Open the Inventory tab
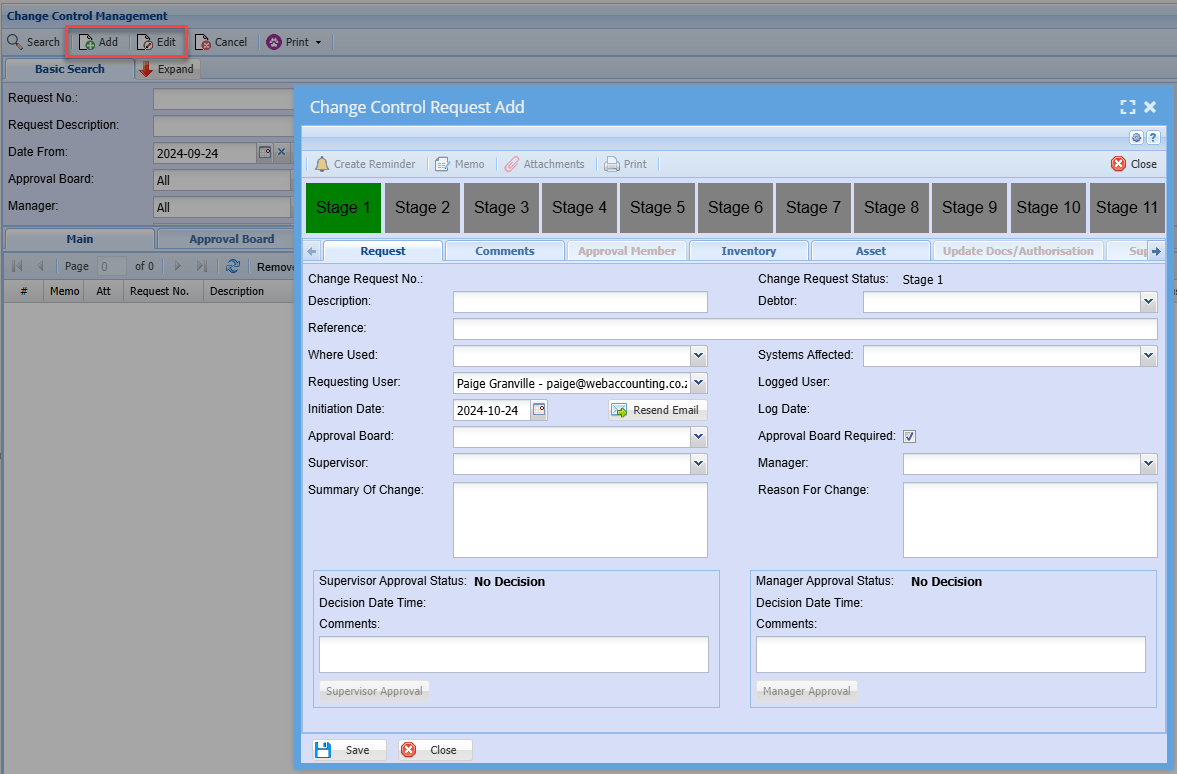Image resolution: width=1177 pixels, height=774 pixels. pyautogui.click(x=748, y=251)
